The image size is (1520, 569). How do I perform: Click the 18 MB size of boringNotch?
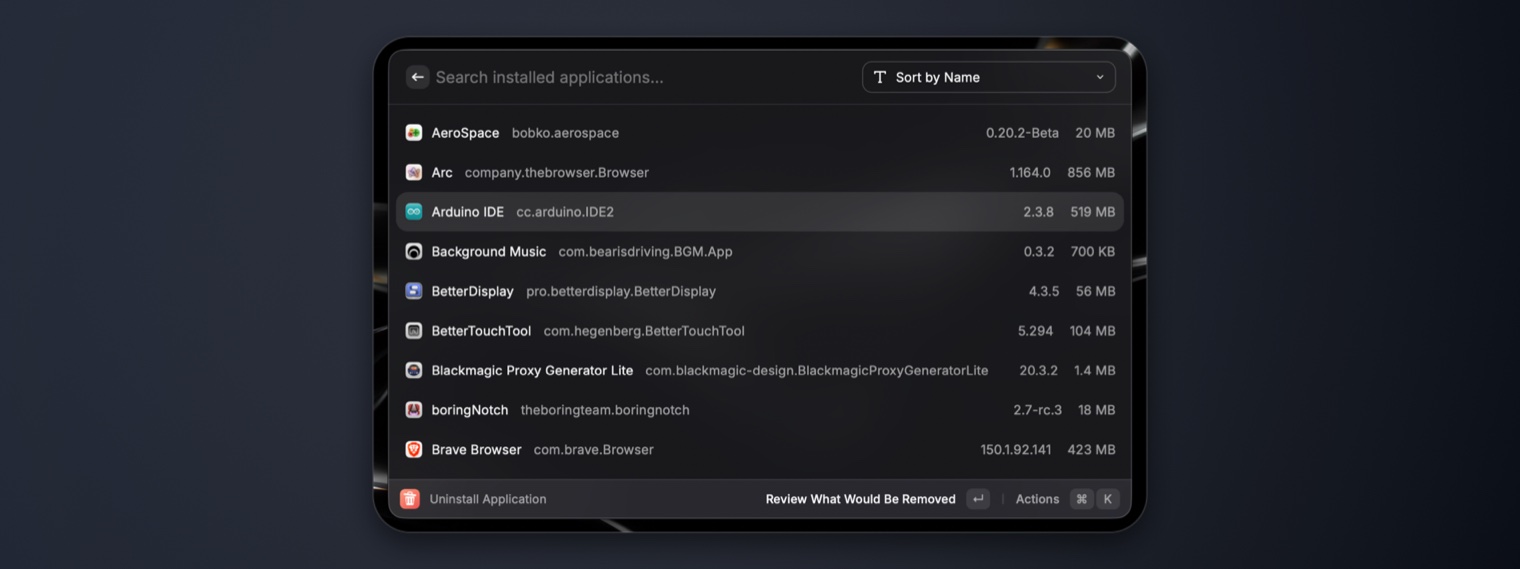pos(1097,410)
